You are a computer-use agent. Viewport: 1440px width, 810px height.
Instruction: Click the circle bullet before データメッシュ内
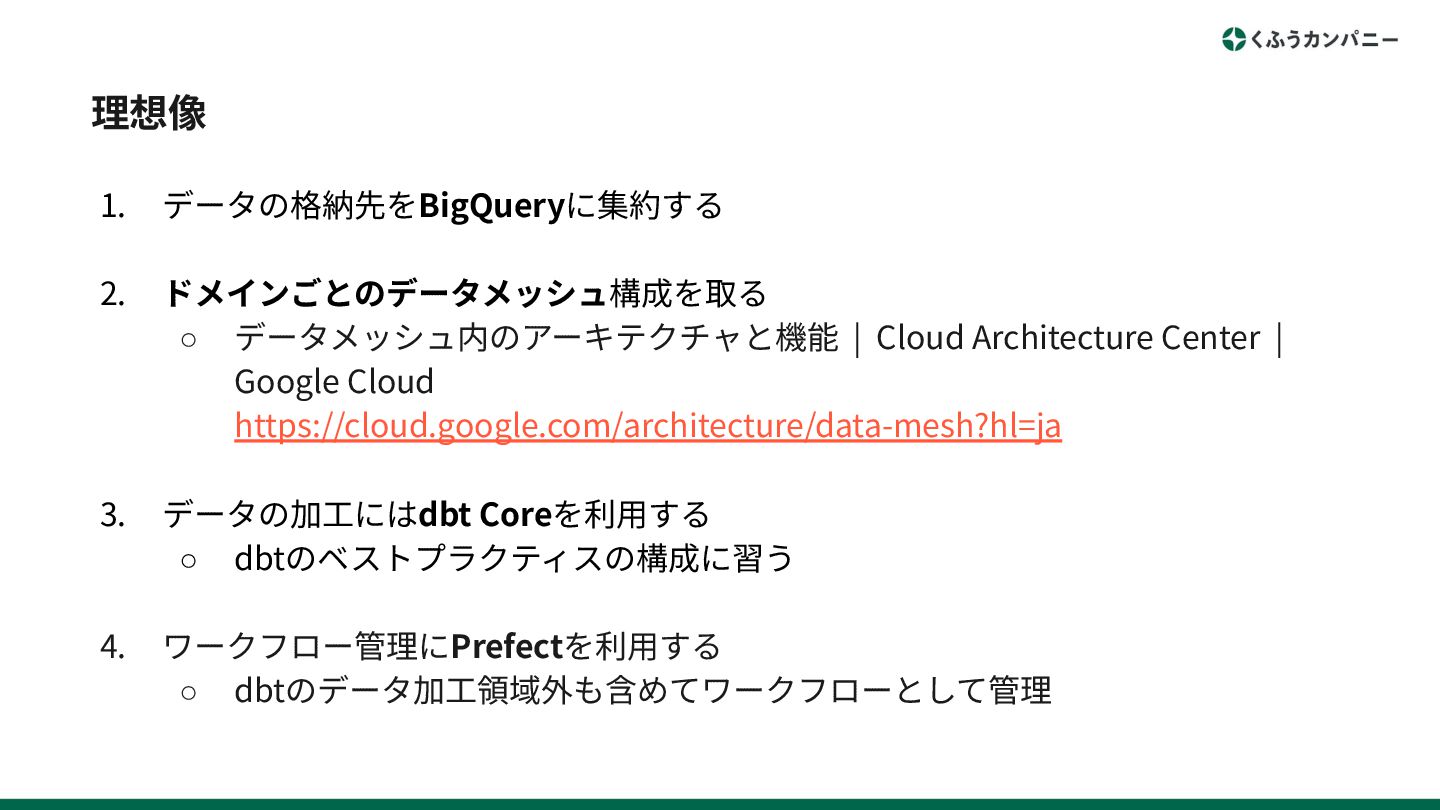[x=189, y=339]
